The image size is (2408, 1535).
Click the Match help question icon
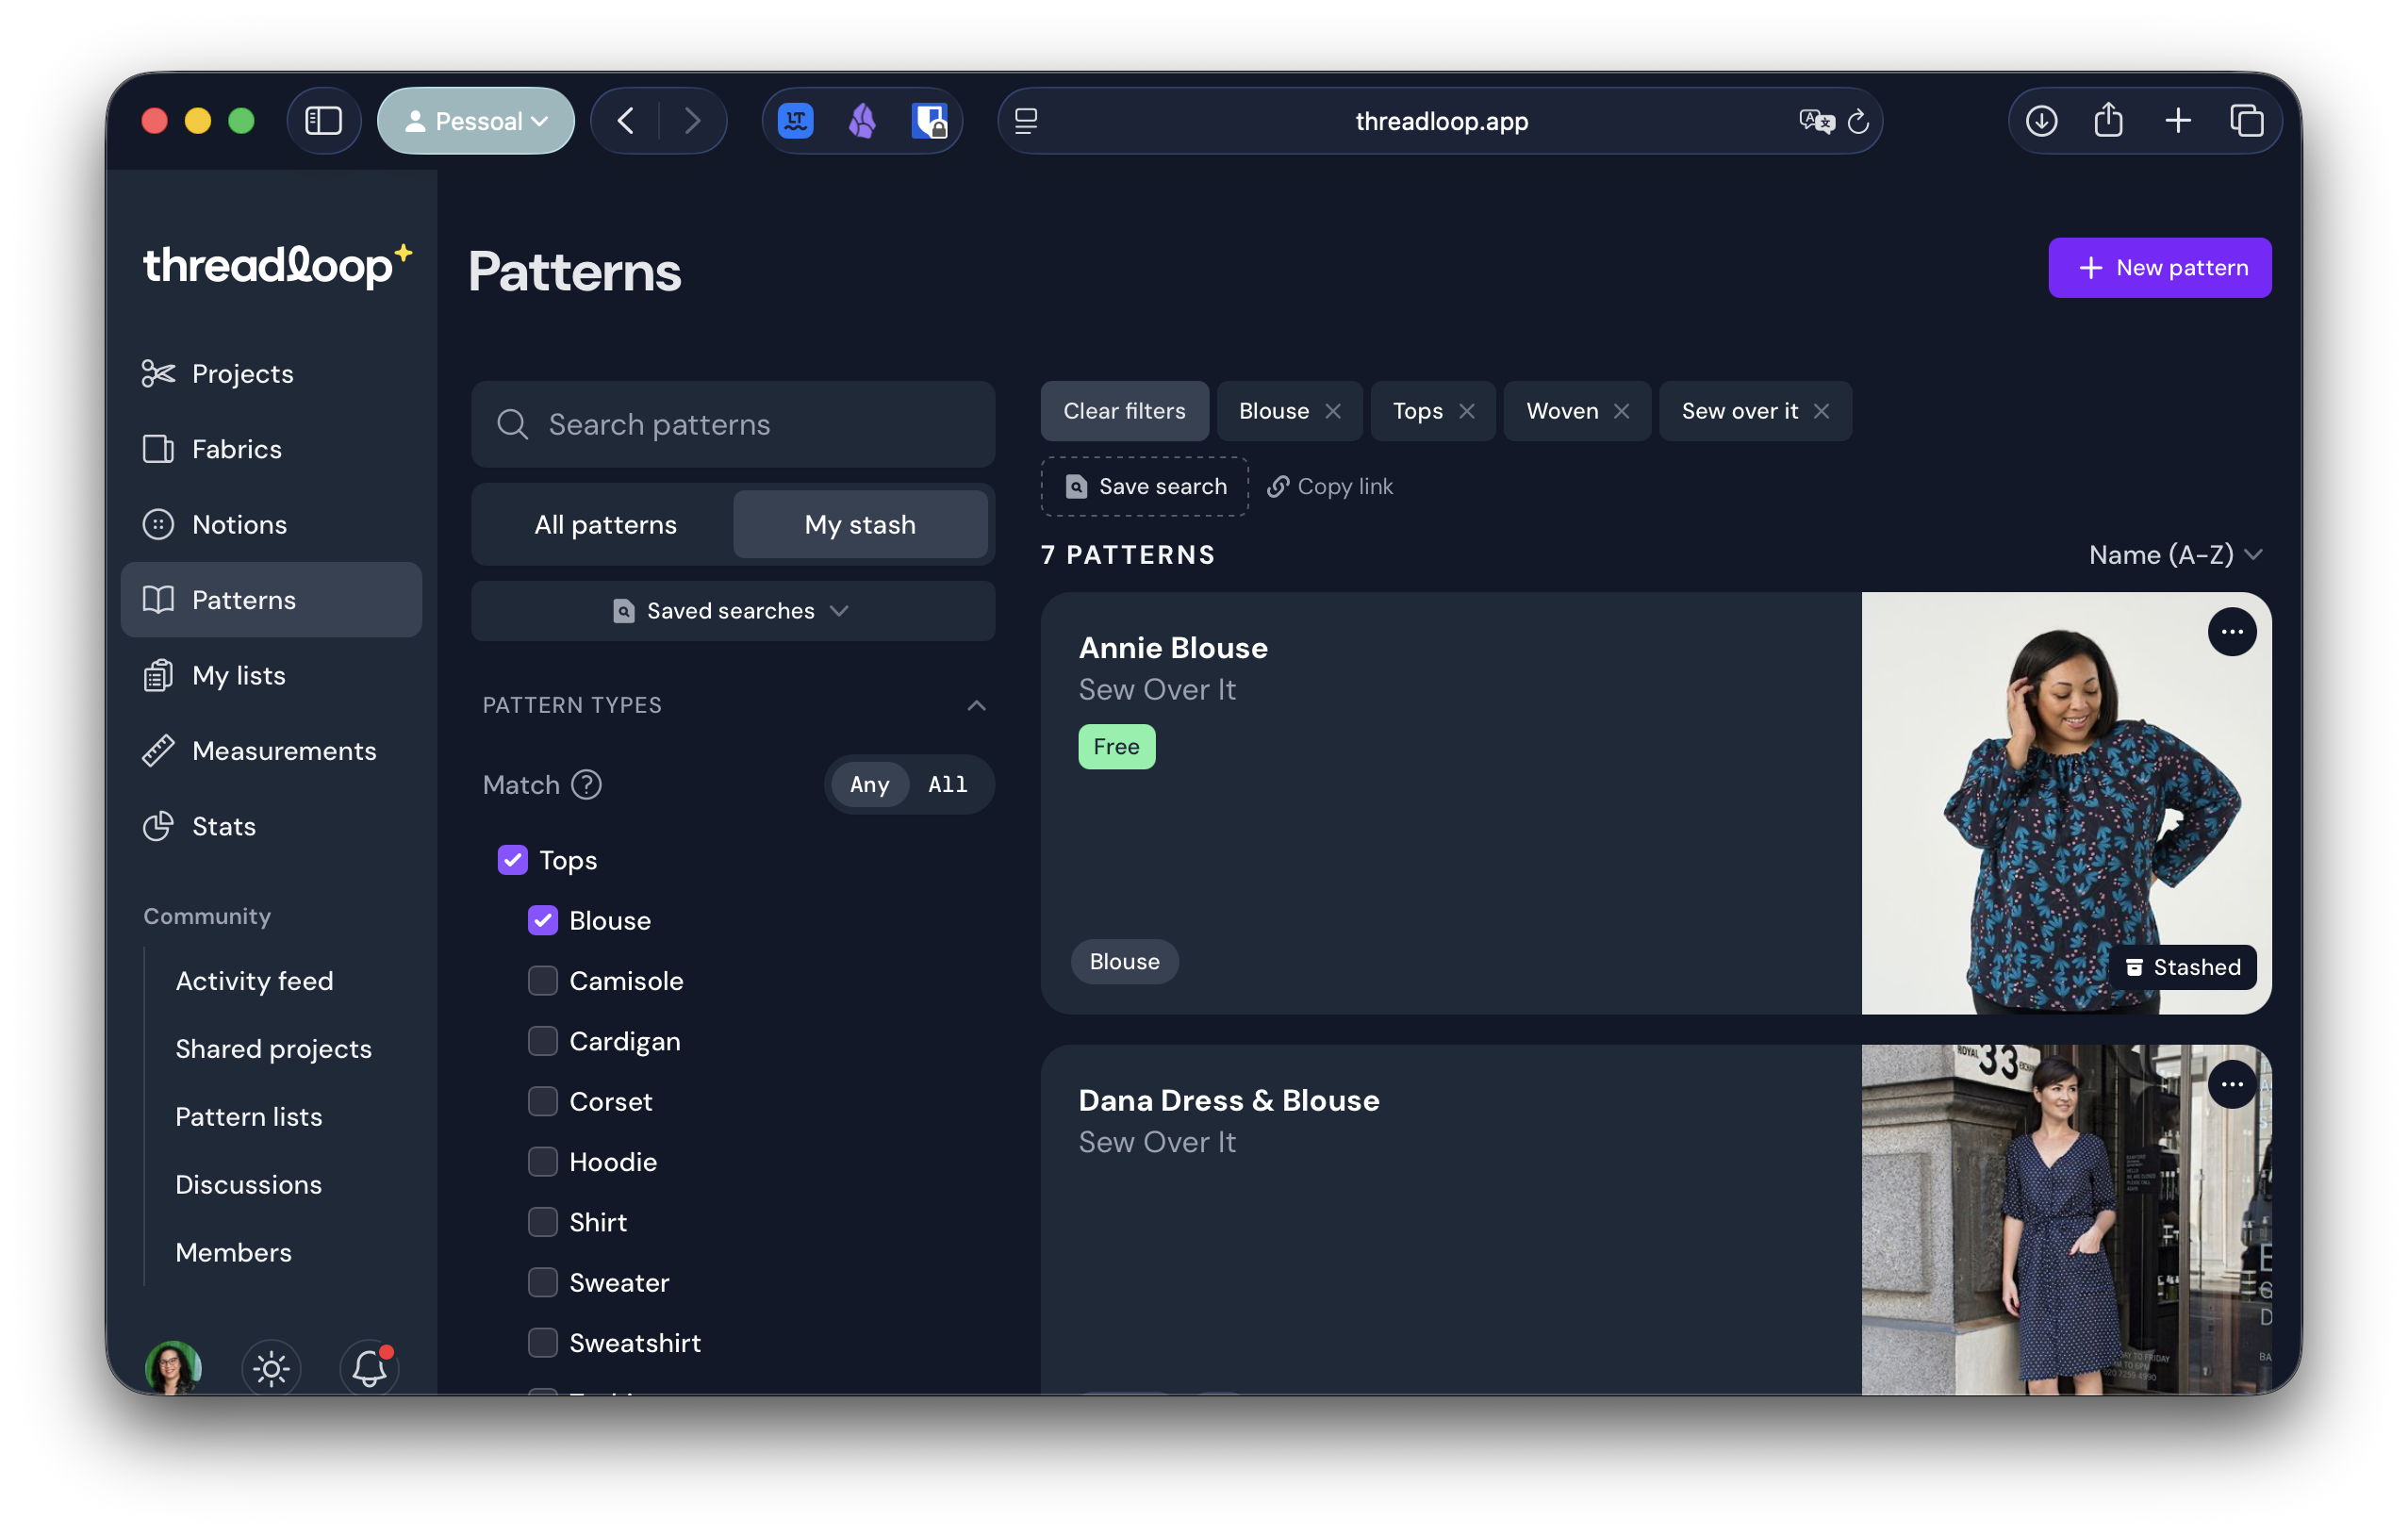click(586, 785)
